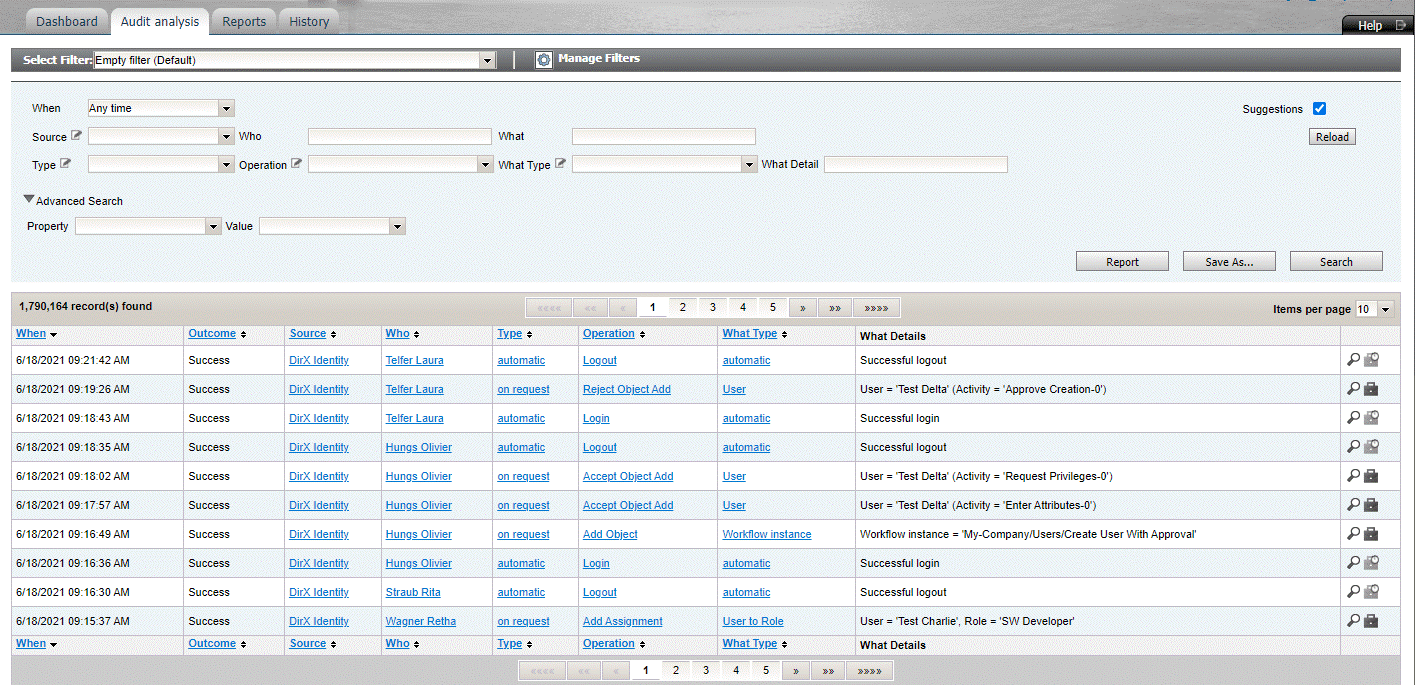Screen dimensions: 1417x685
Task: Uncheck the Suggestions checkbox
Action: 1319,109
